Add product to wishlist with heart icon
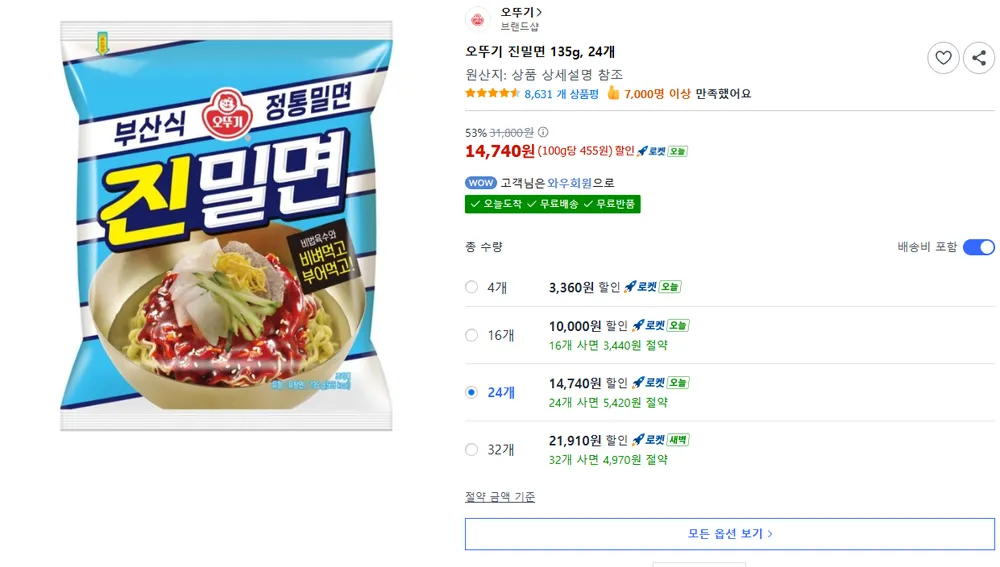1000x567 pixels. pos(943,58)
